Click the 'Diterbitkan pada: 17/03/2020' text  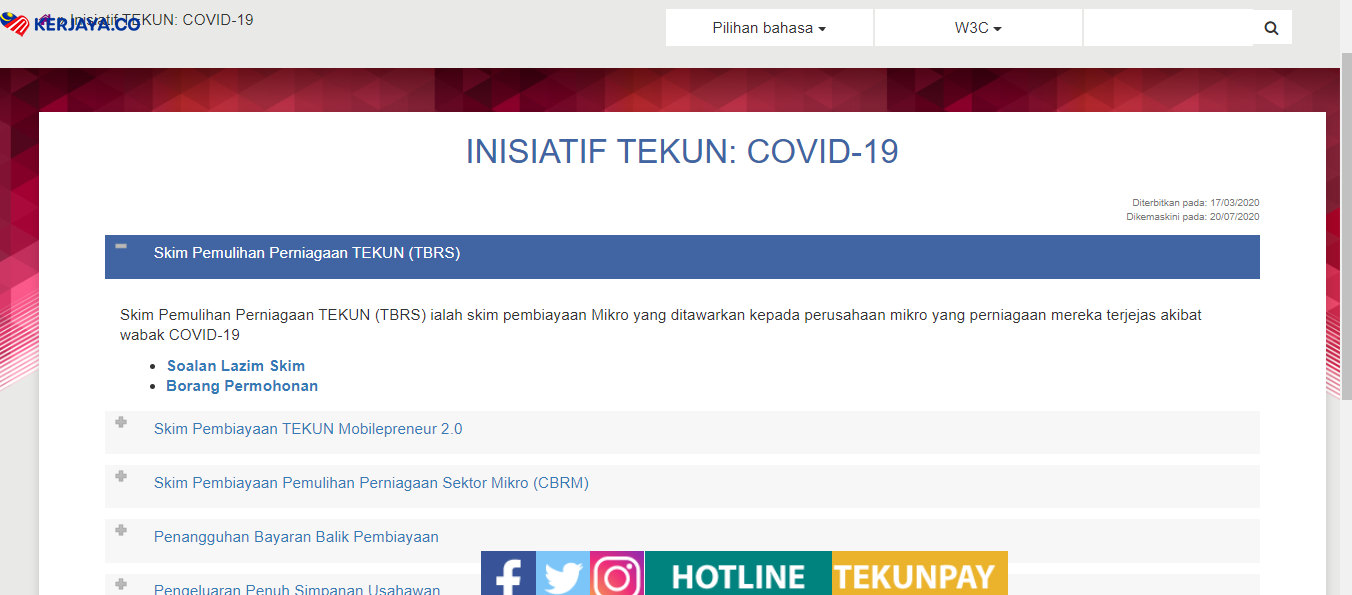tap(1195, 203)
